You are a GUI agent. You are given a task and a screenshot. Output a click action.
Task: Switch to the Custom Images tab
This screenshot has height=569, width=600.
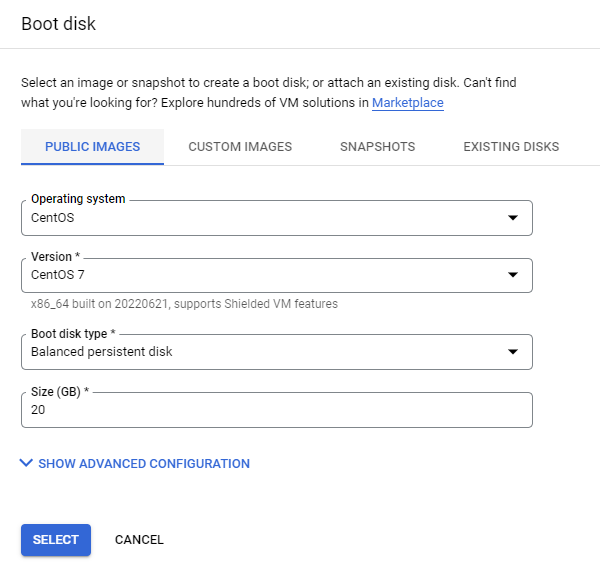tap(240, 147)
